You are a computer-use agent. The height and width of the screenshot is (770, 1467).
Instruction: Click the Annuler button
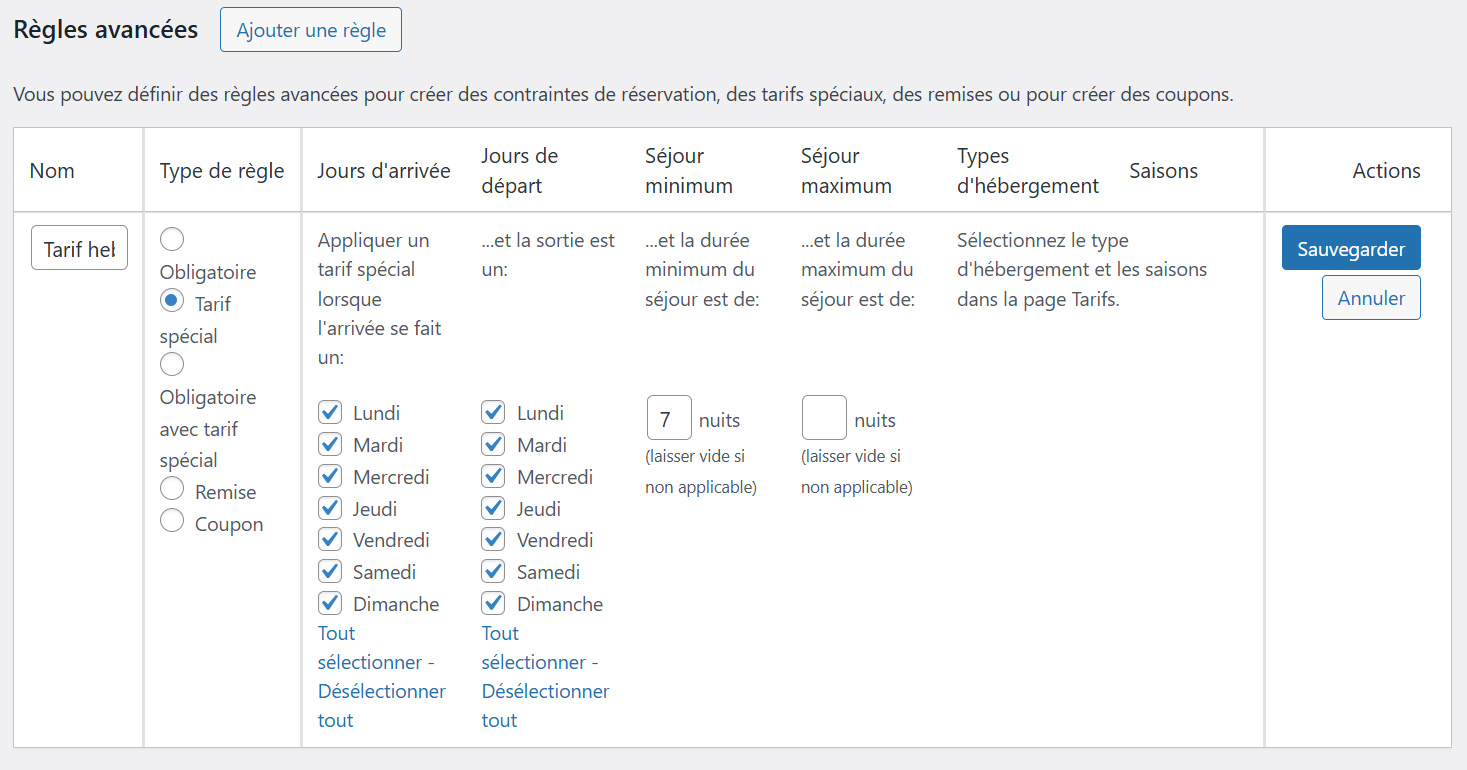[x=1371, y=298]
